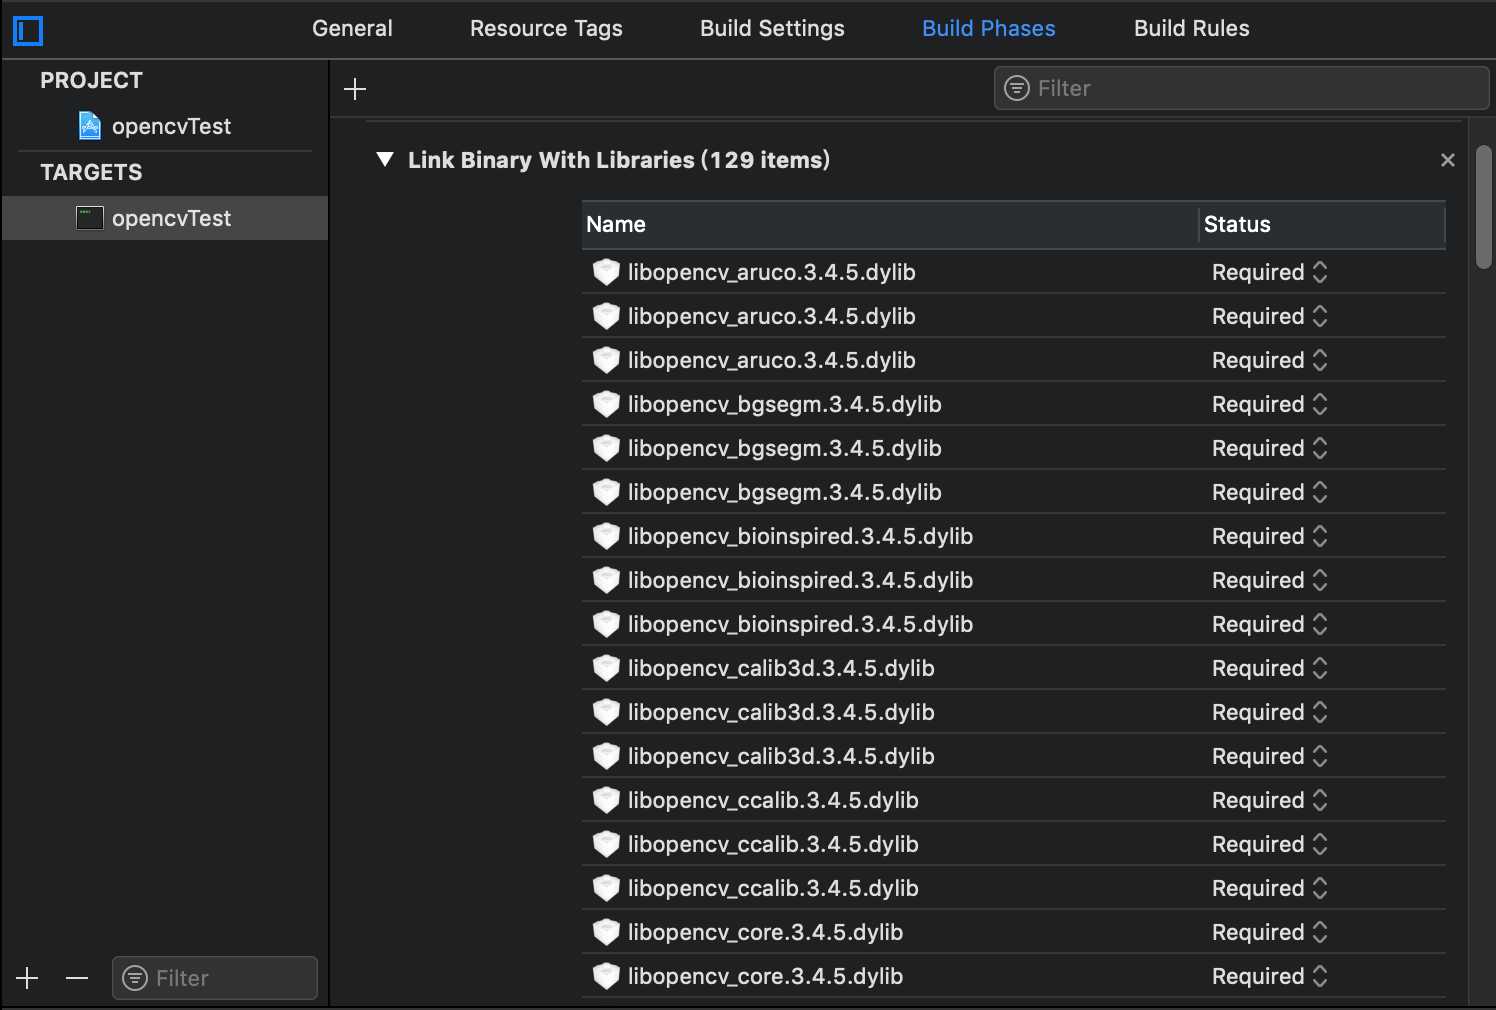1496x1010 pixels.
Task: Click the opencvTest target terminal icon
Action: pos(90,218)
